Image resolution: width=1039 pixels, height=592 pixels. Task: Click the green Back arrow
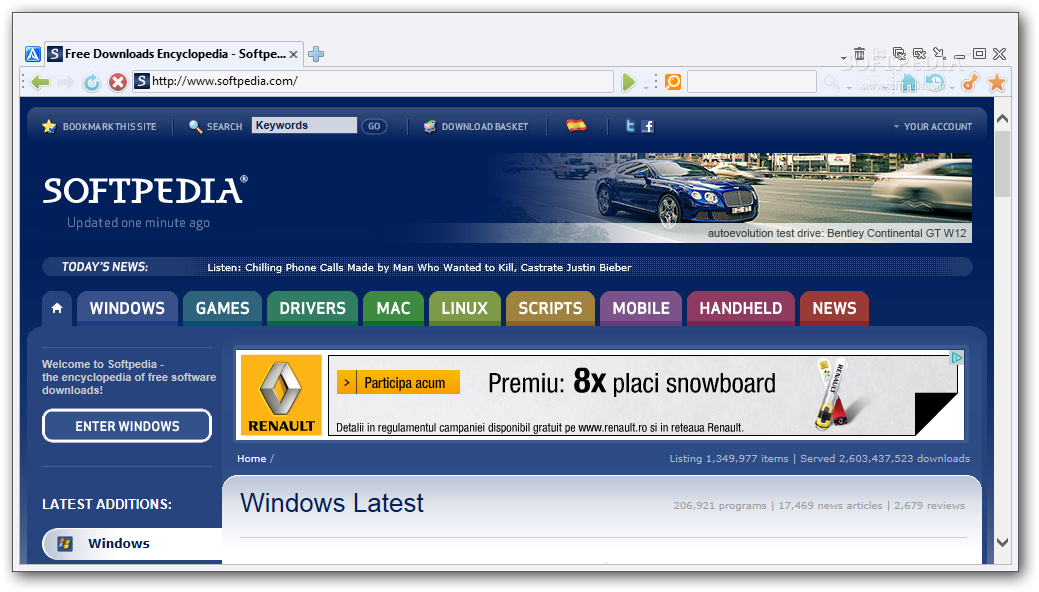[x=40, y=82]
